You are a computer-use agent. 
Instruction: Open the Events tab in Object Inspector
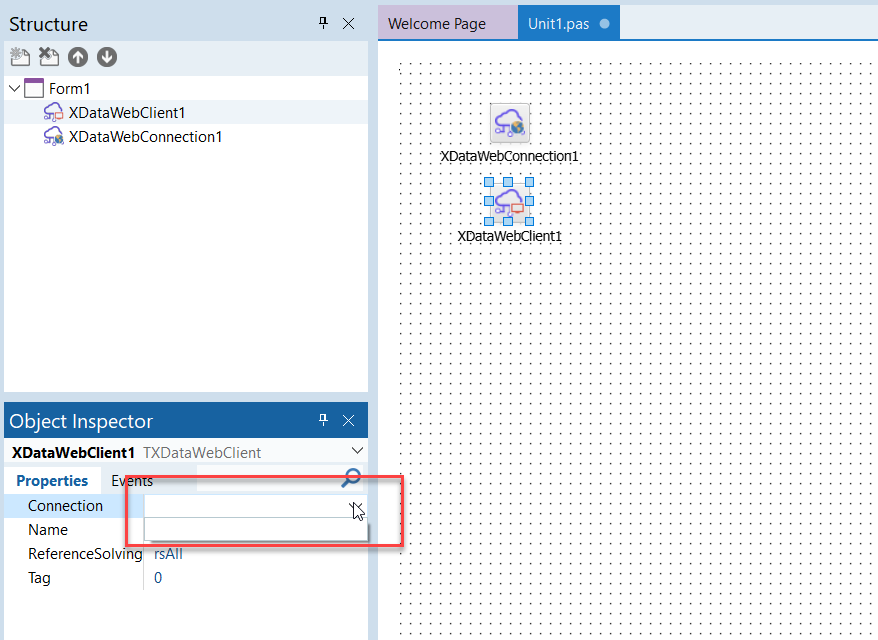[132, 480]
